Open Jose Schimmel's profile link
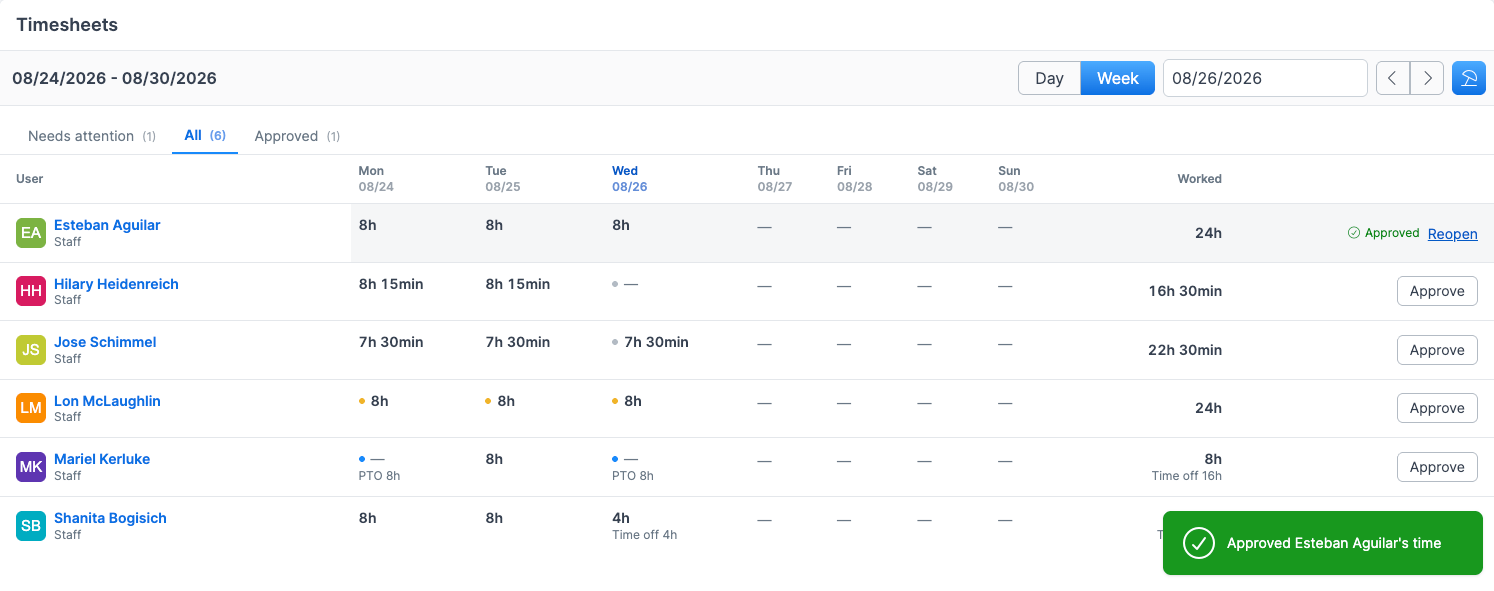This screenshot has width=1494, height=591. (105, 342)
